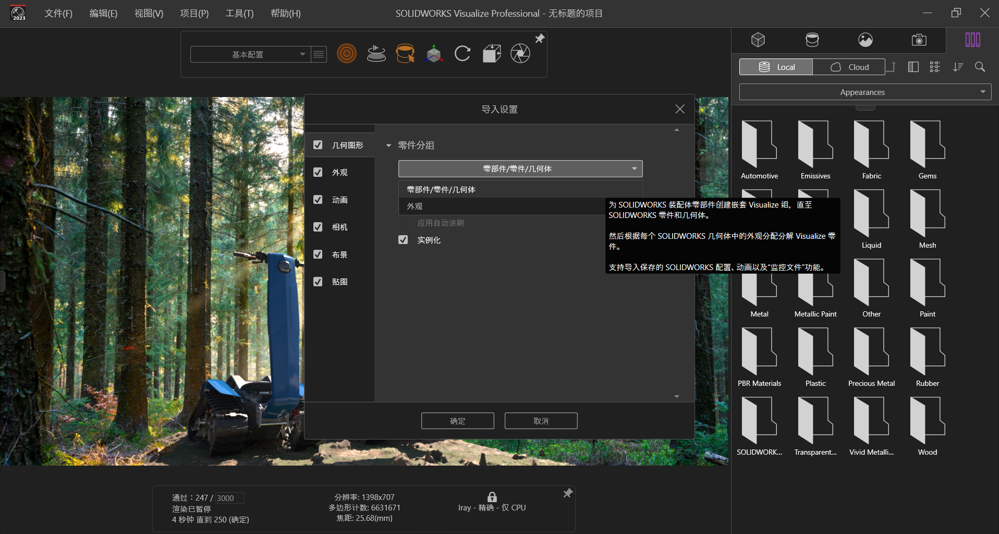Open the Cameras tab icon
This screenshot has height=534, width=999.
tap(919, 40)
